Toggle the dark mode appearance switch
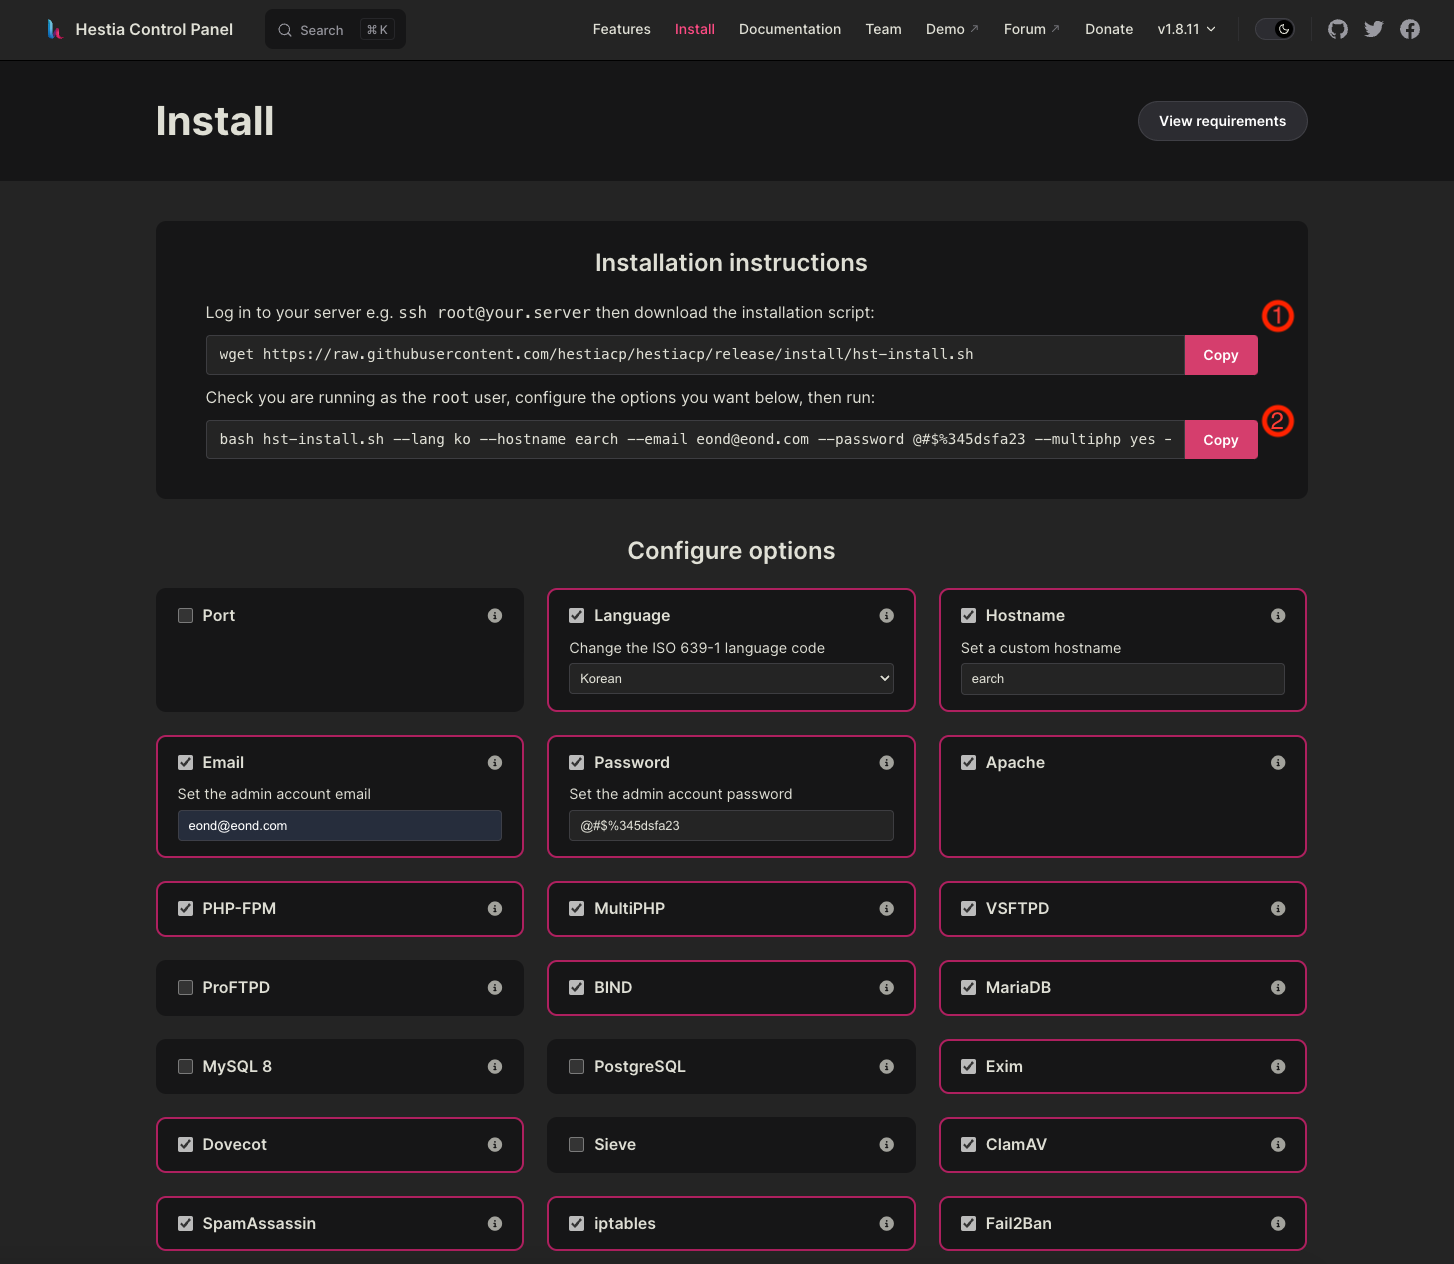The width and height of the screenshot is (1454, 1264). [1275, 29]
